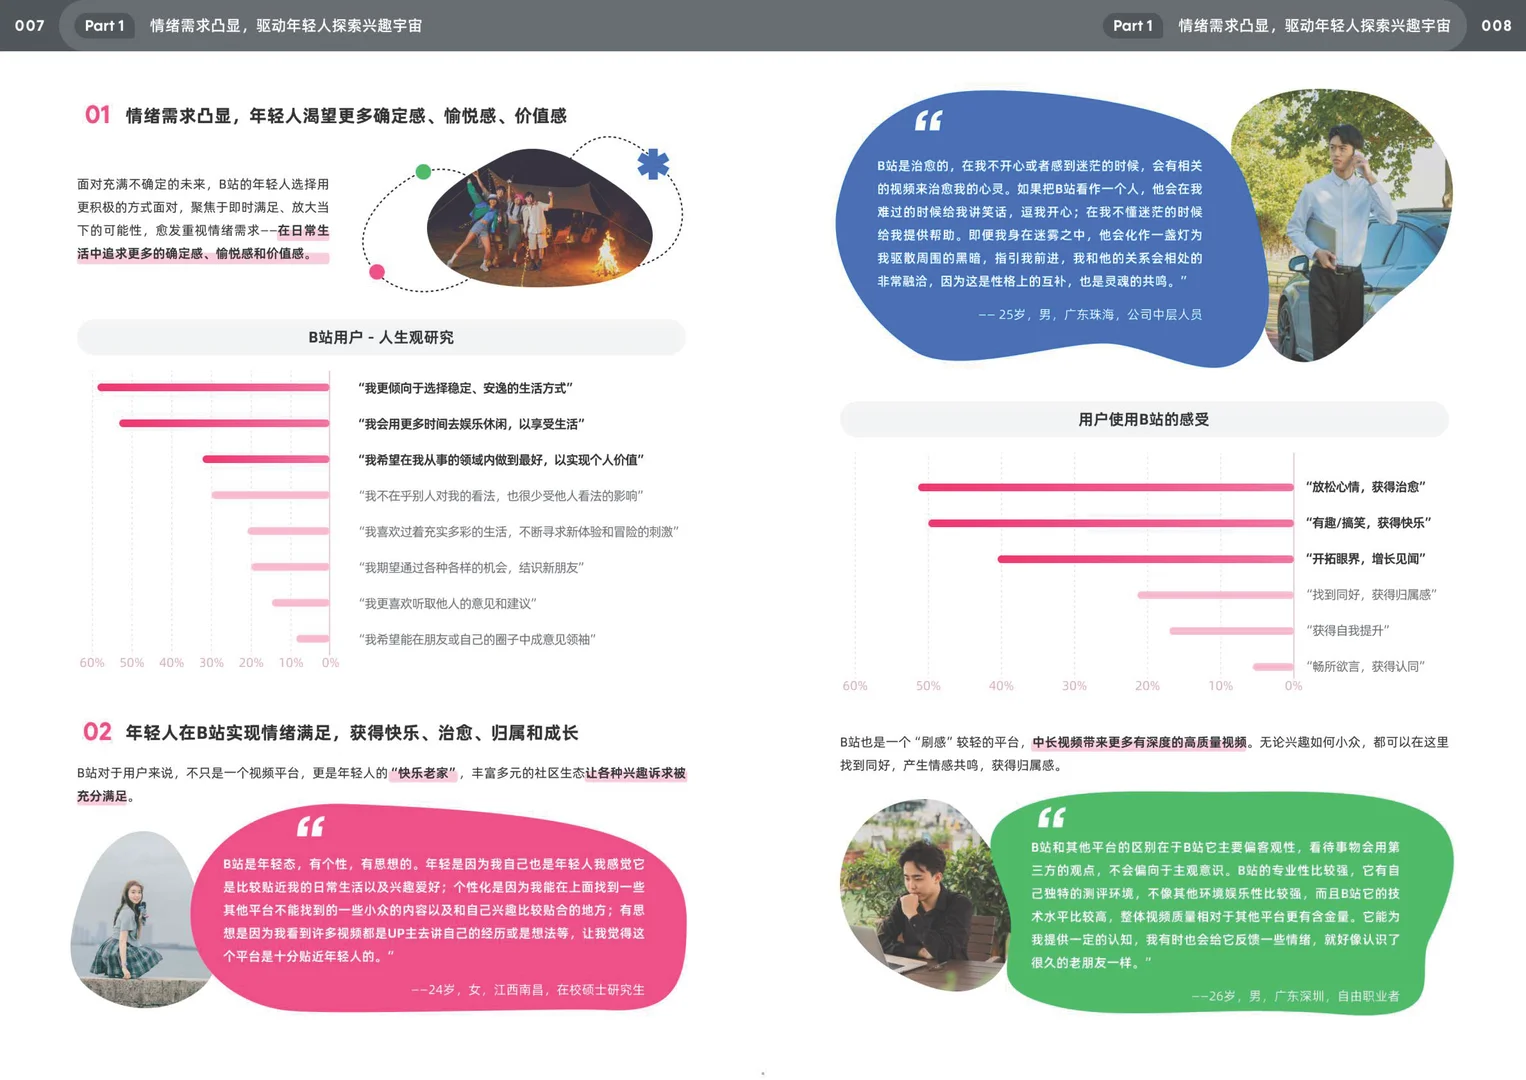Click the blue asterisk decoration near the camping photo
This screenshot has width=1526, height=1080.
coord(655,166)
